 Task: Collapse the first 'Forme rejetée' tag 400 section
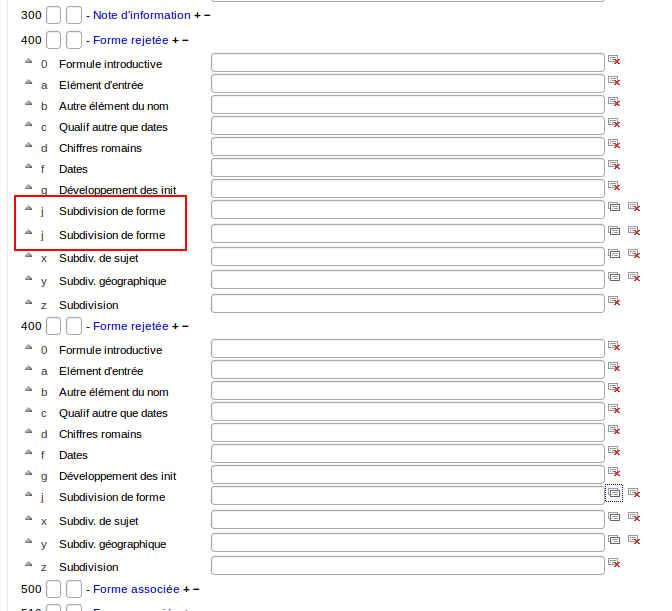(x=130, y=40)
